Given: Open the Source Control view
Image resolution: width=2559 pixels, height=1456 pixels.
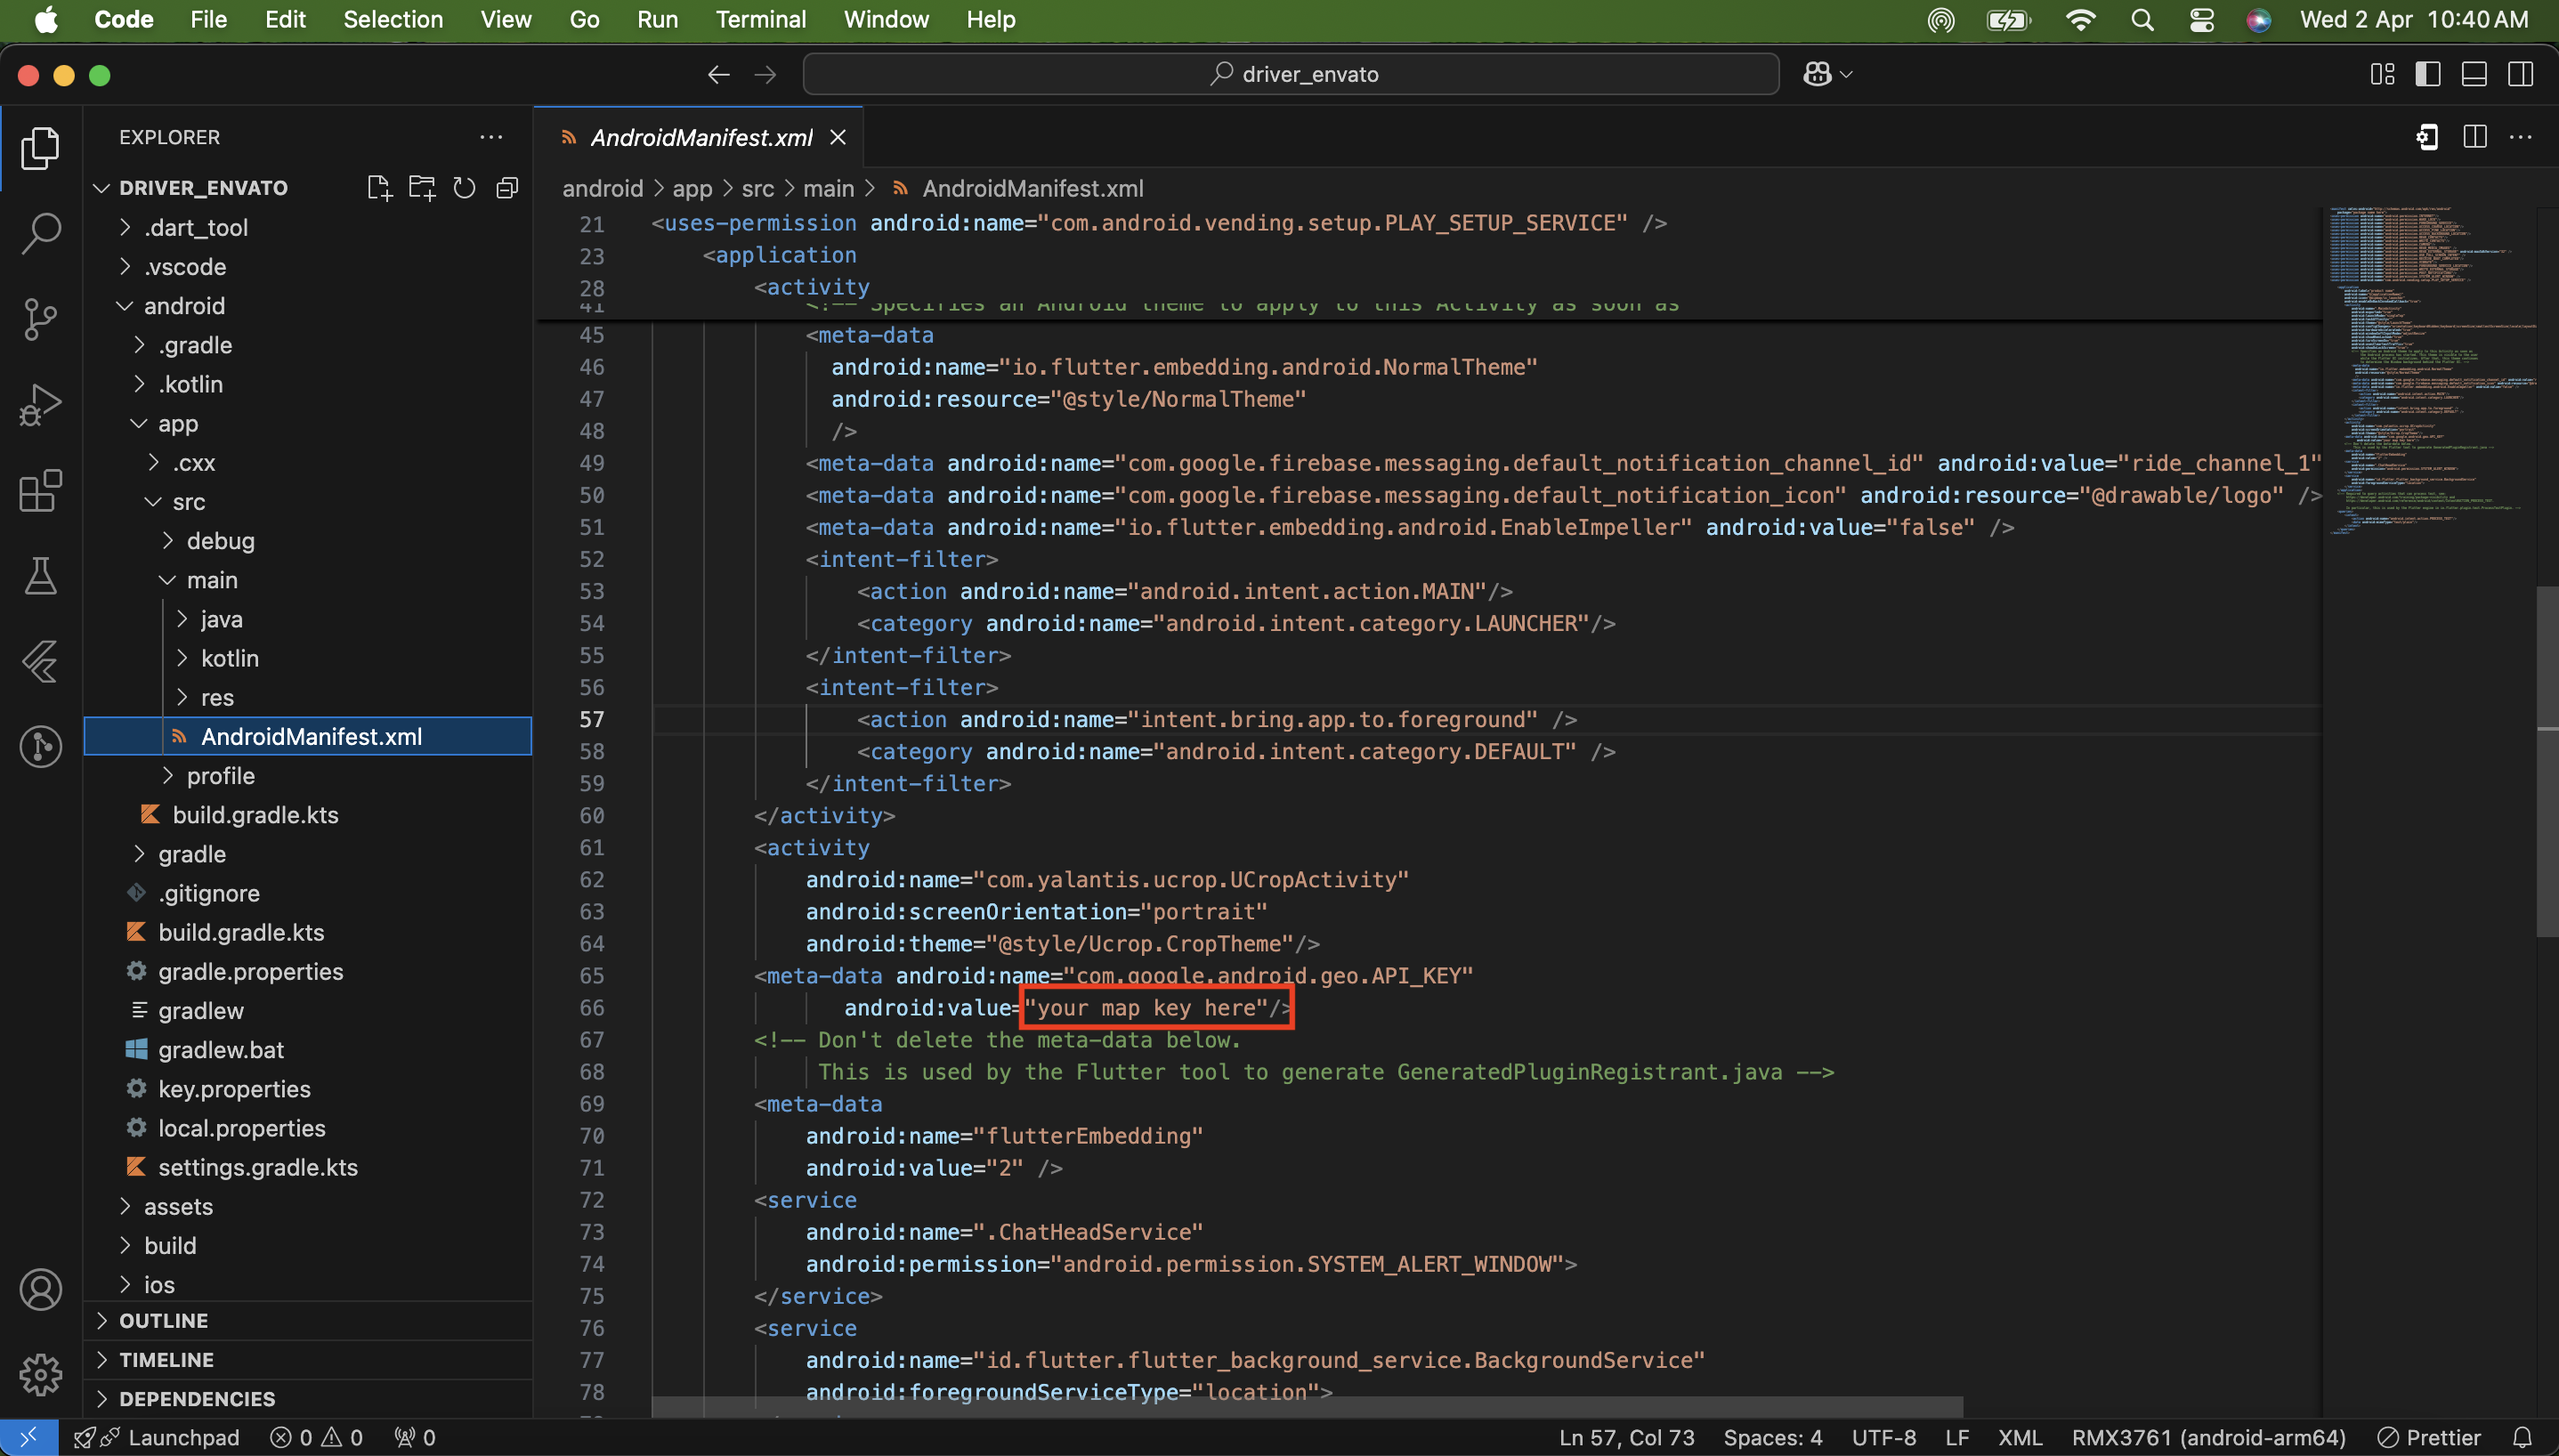Looking at the screenshot, I should click(40, 319).
